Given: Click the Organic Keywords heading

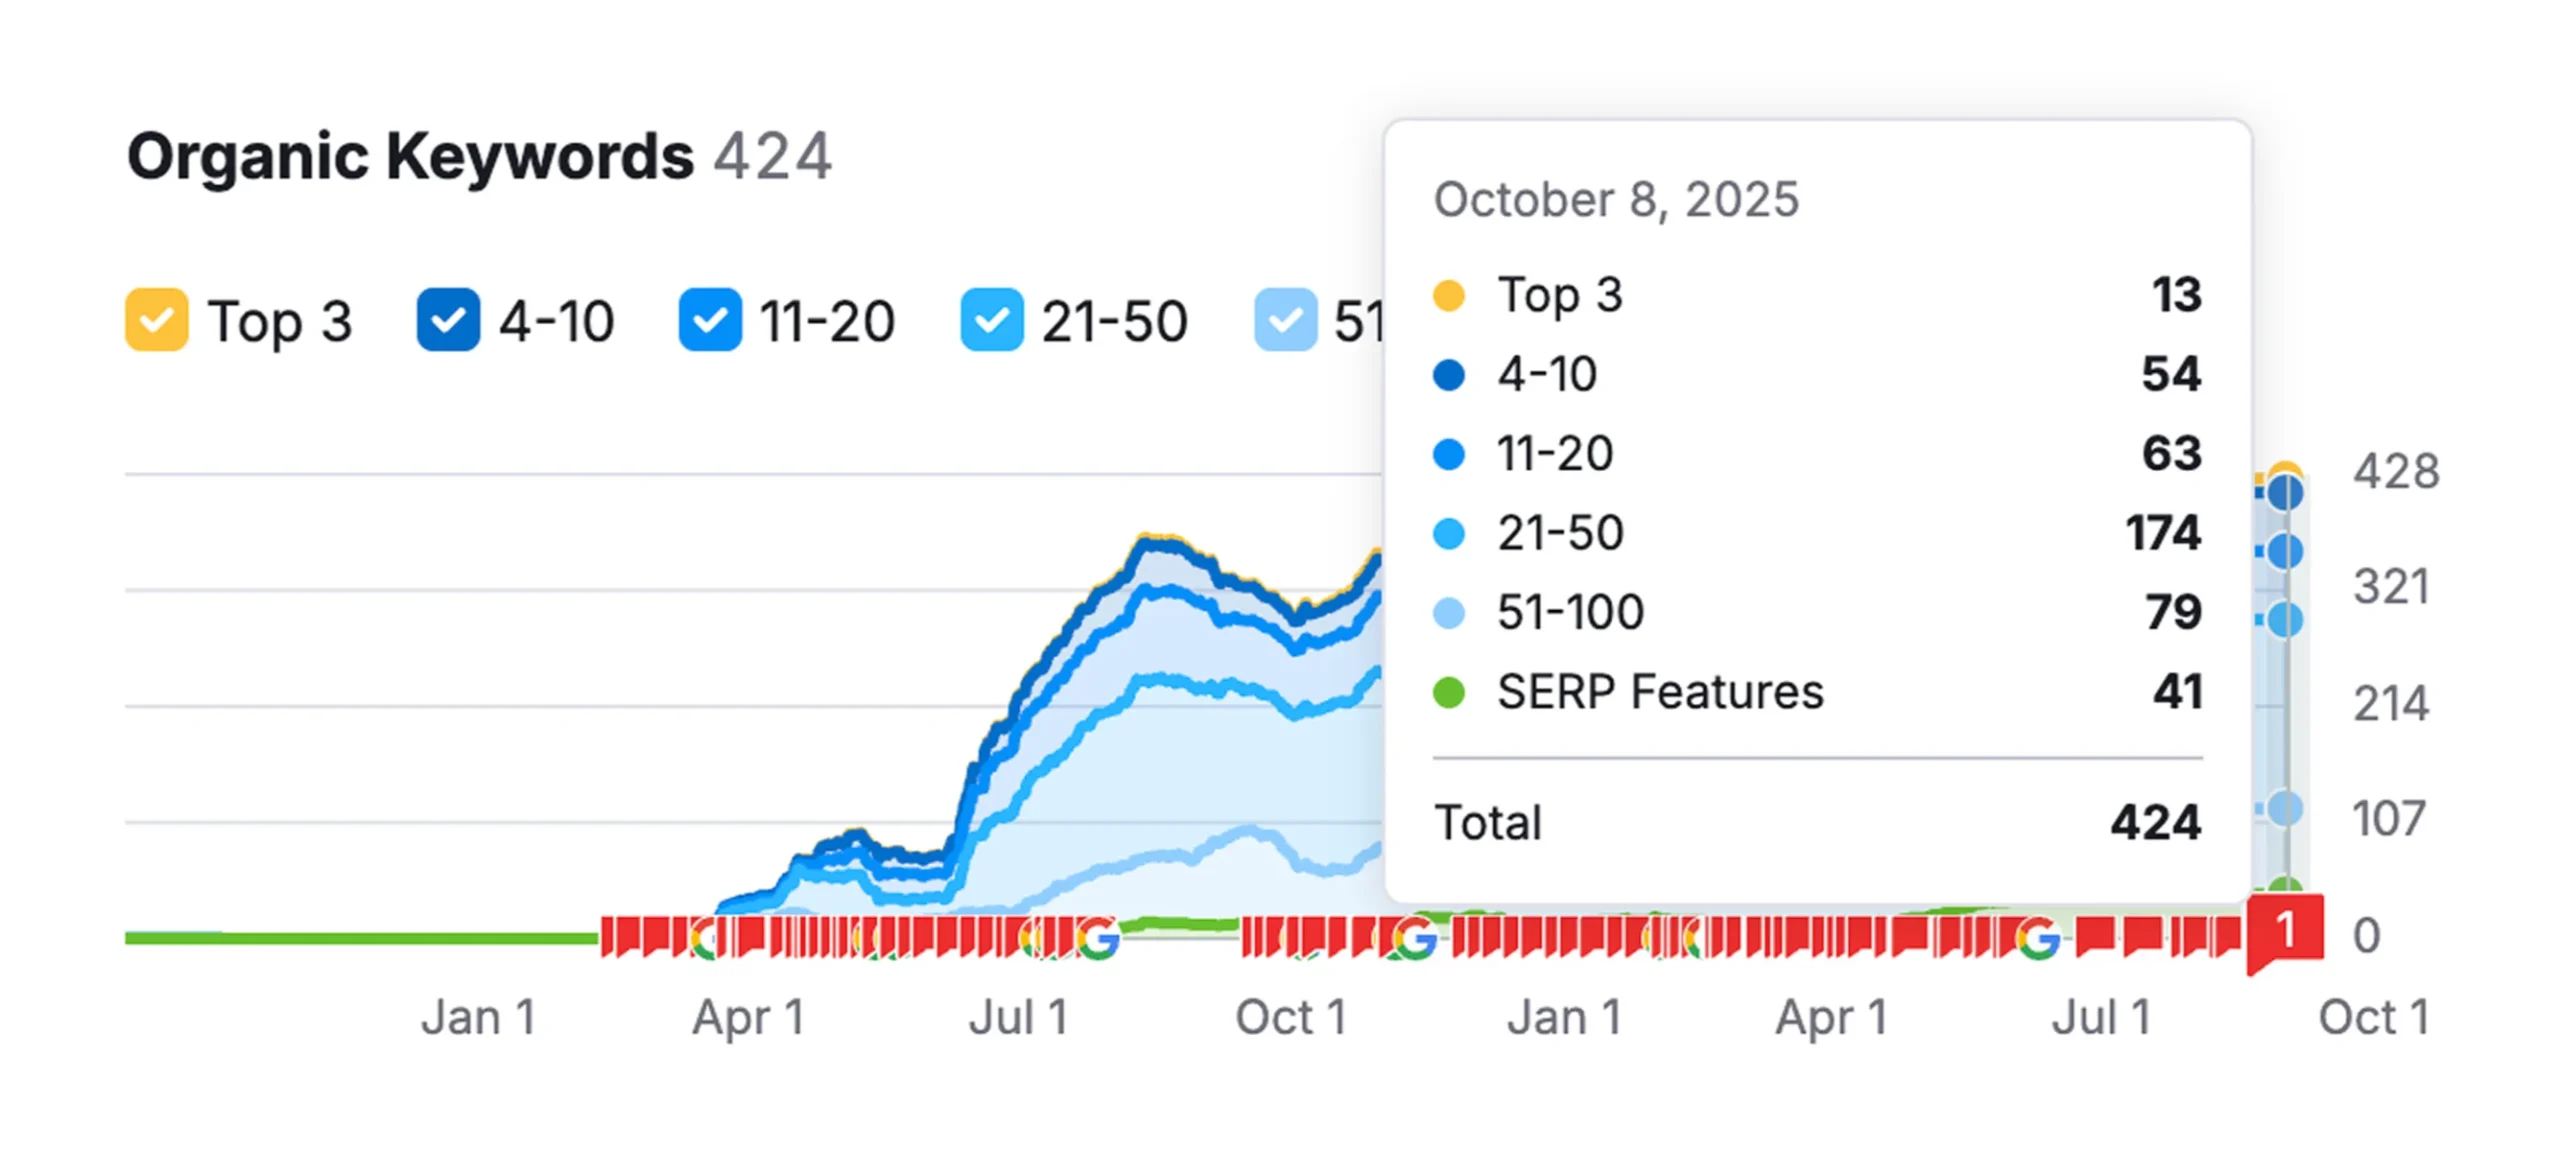Looking at the screenshot, I should point(410,156).
